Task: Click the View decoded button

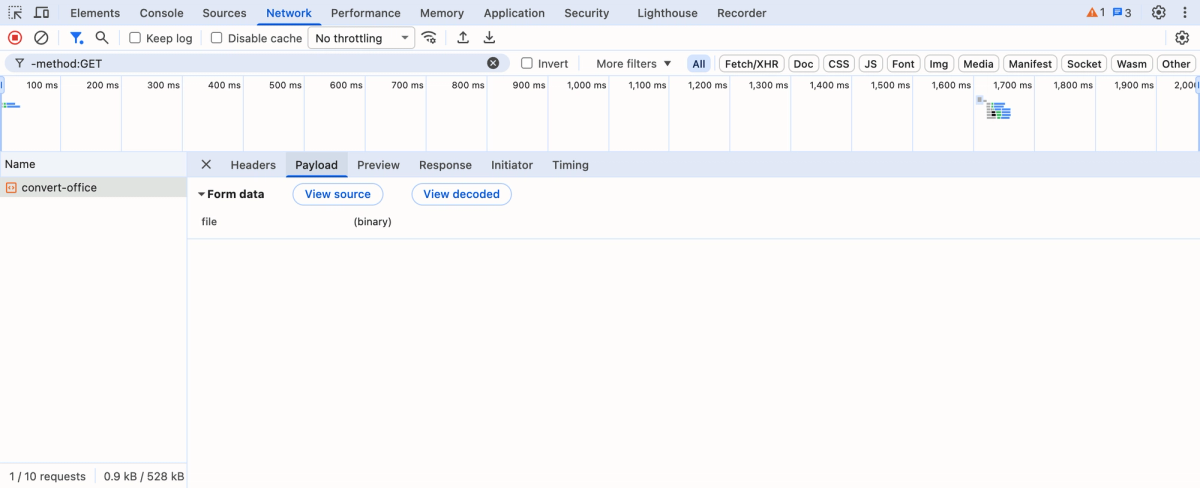Action: click(461, 194)
